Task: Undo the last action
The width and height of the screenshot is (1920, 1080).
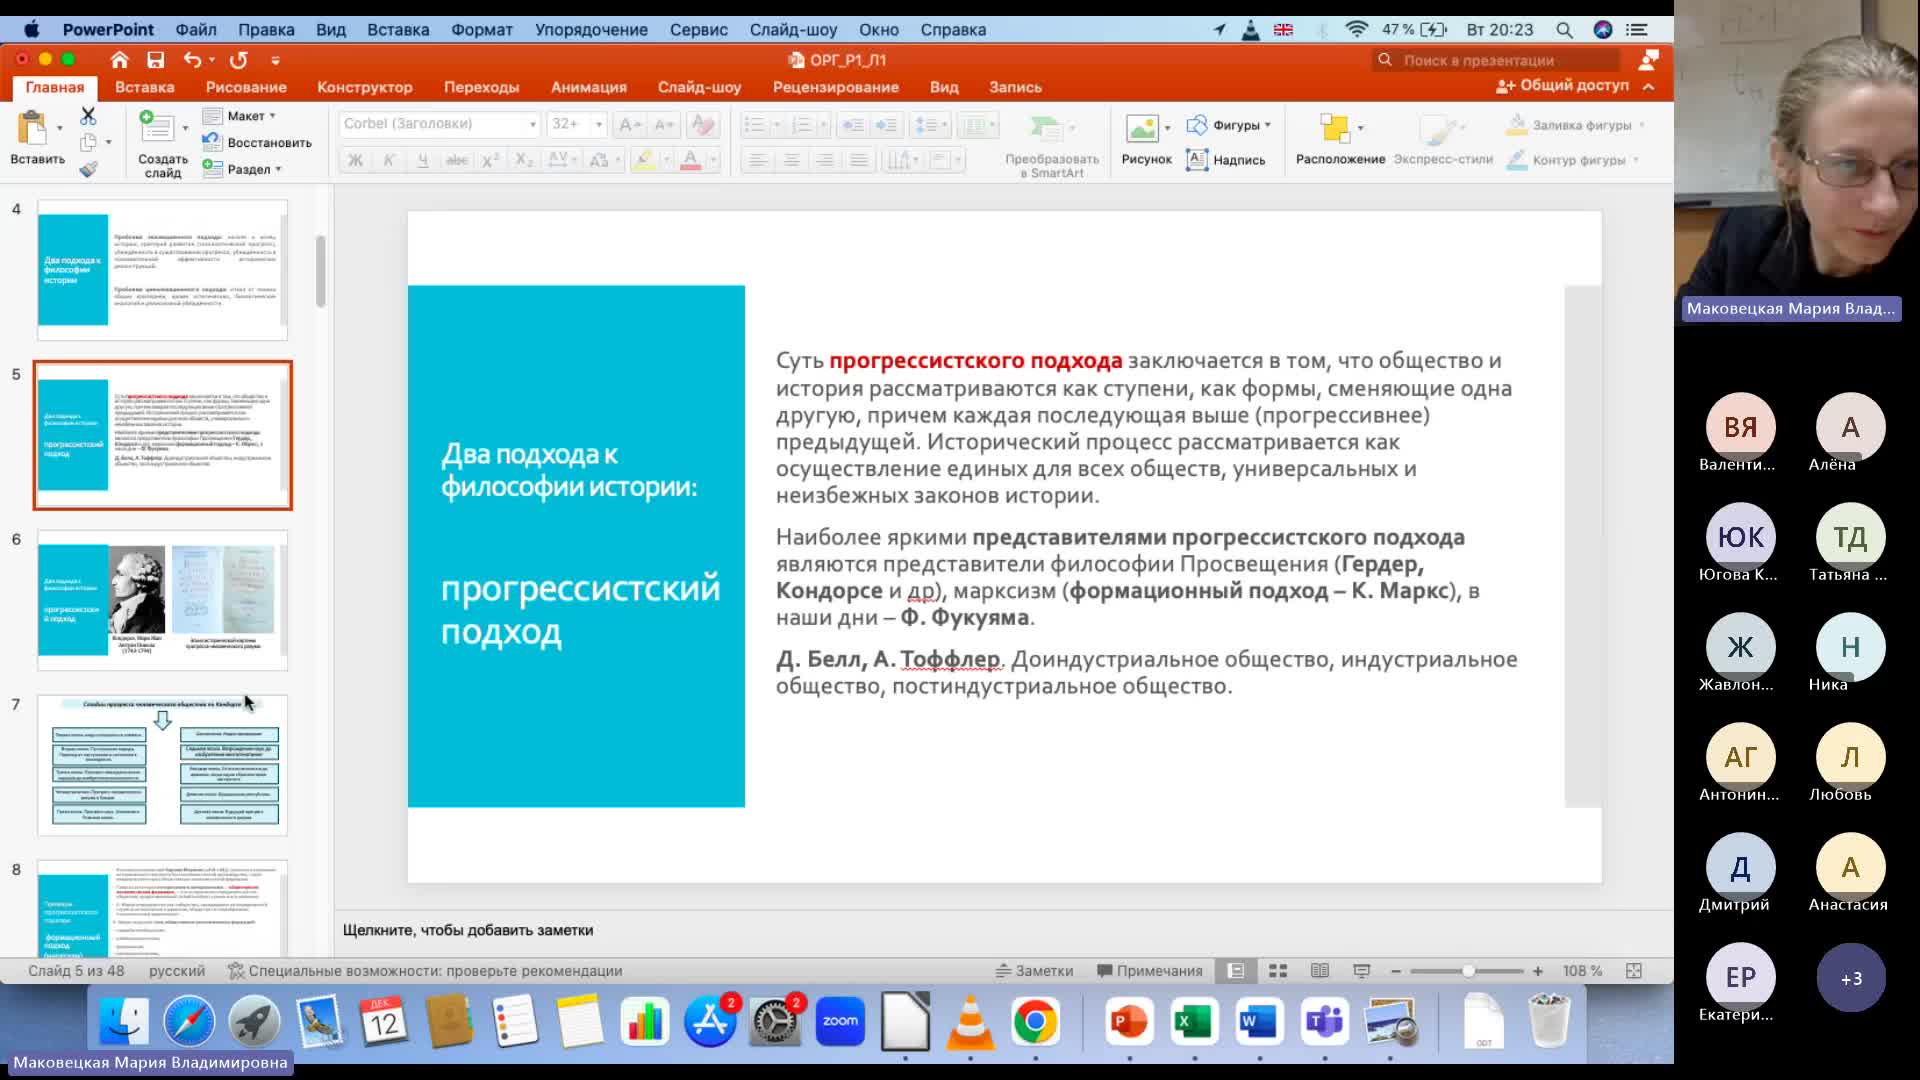Action: point(192,59)
